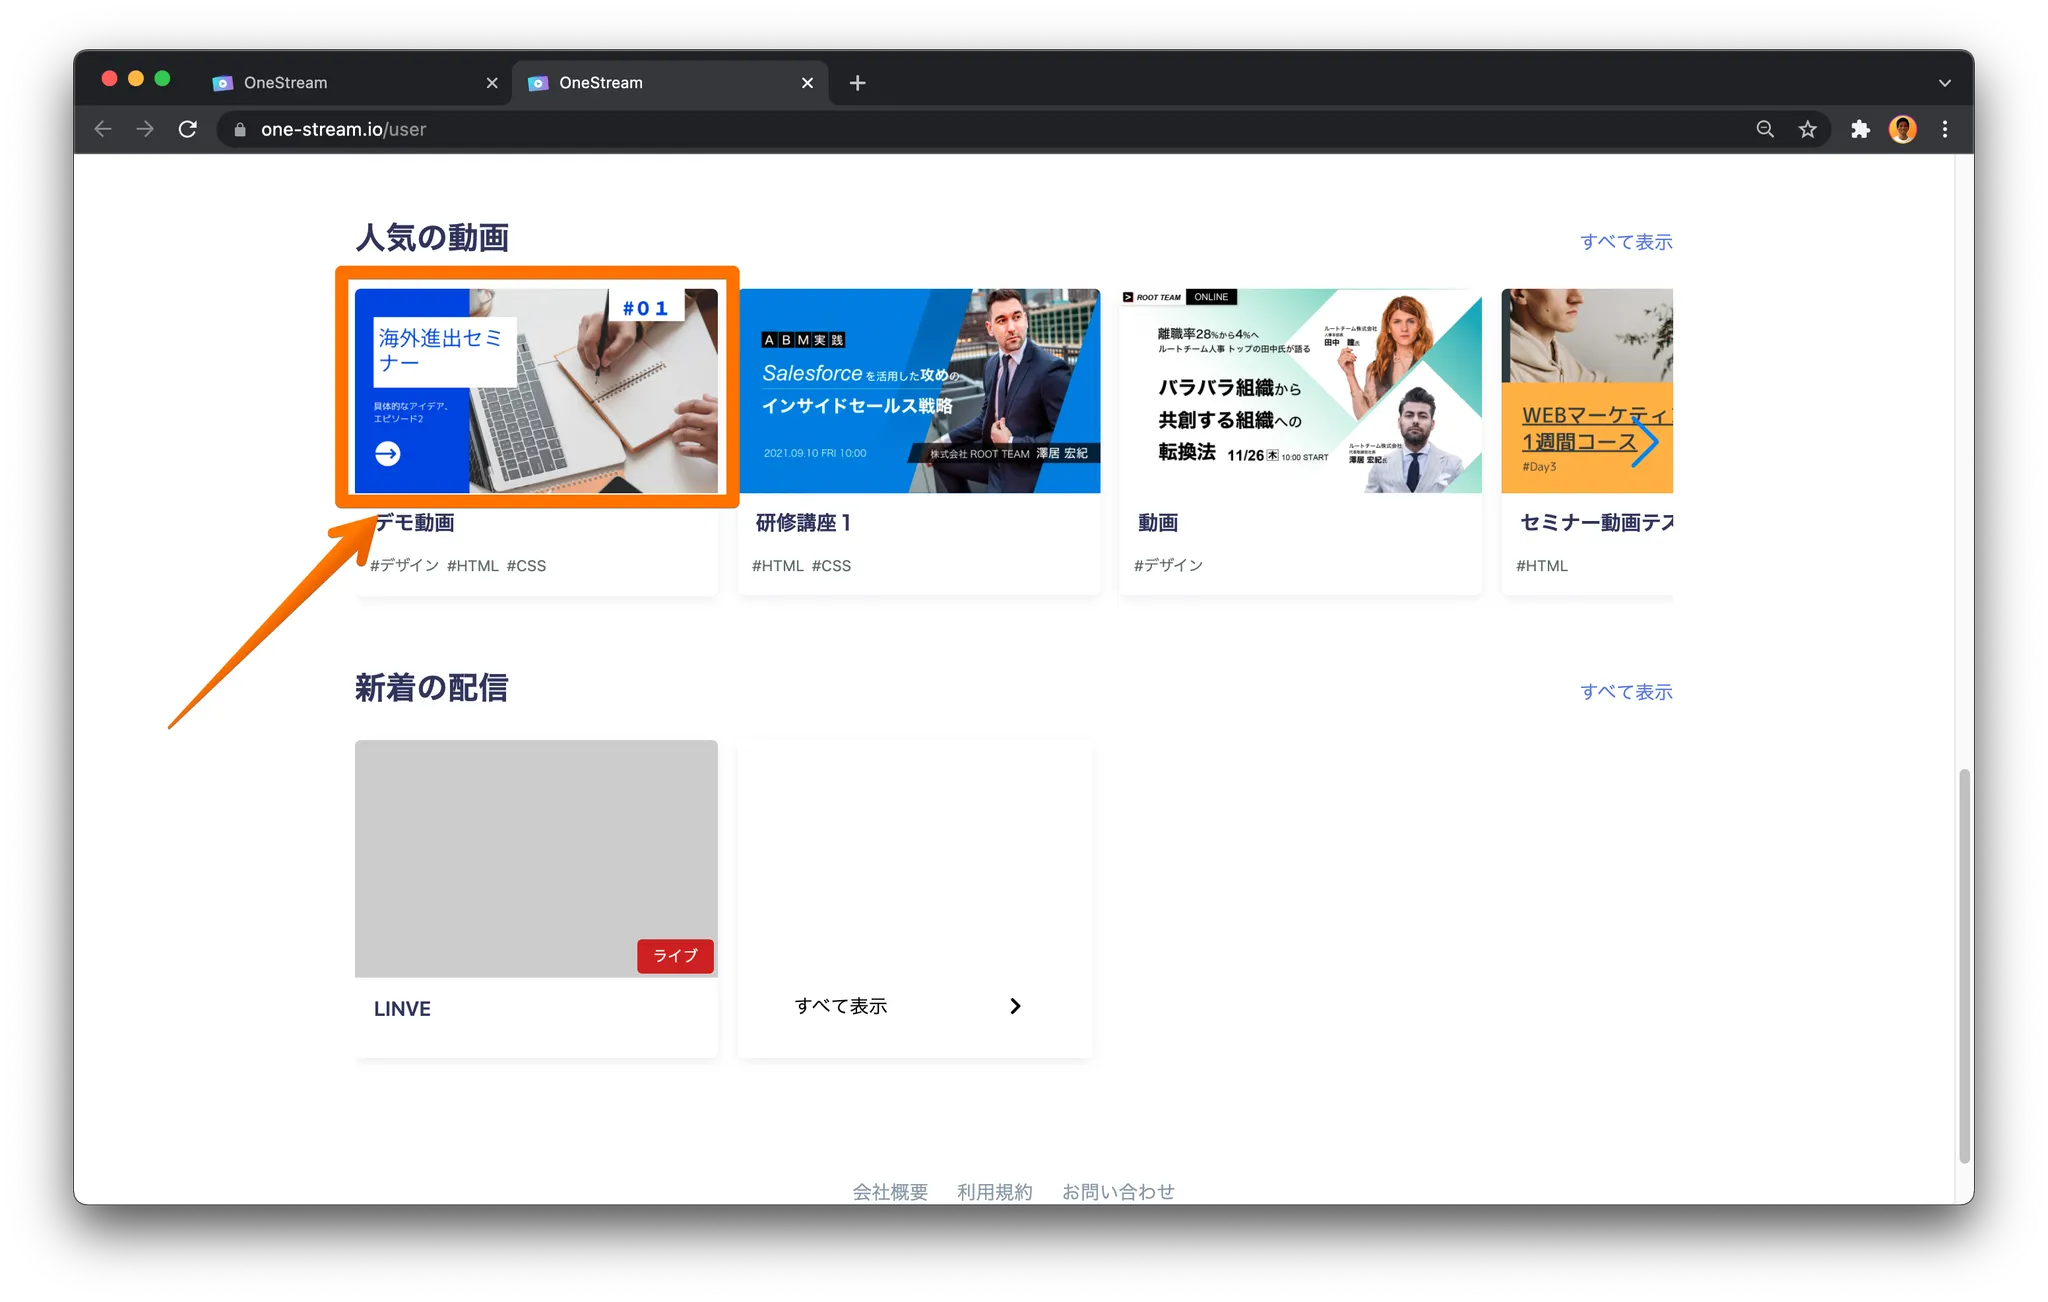
Task: Click the zoom magnifier icon in address bar
Action: 1765,129
